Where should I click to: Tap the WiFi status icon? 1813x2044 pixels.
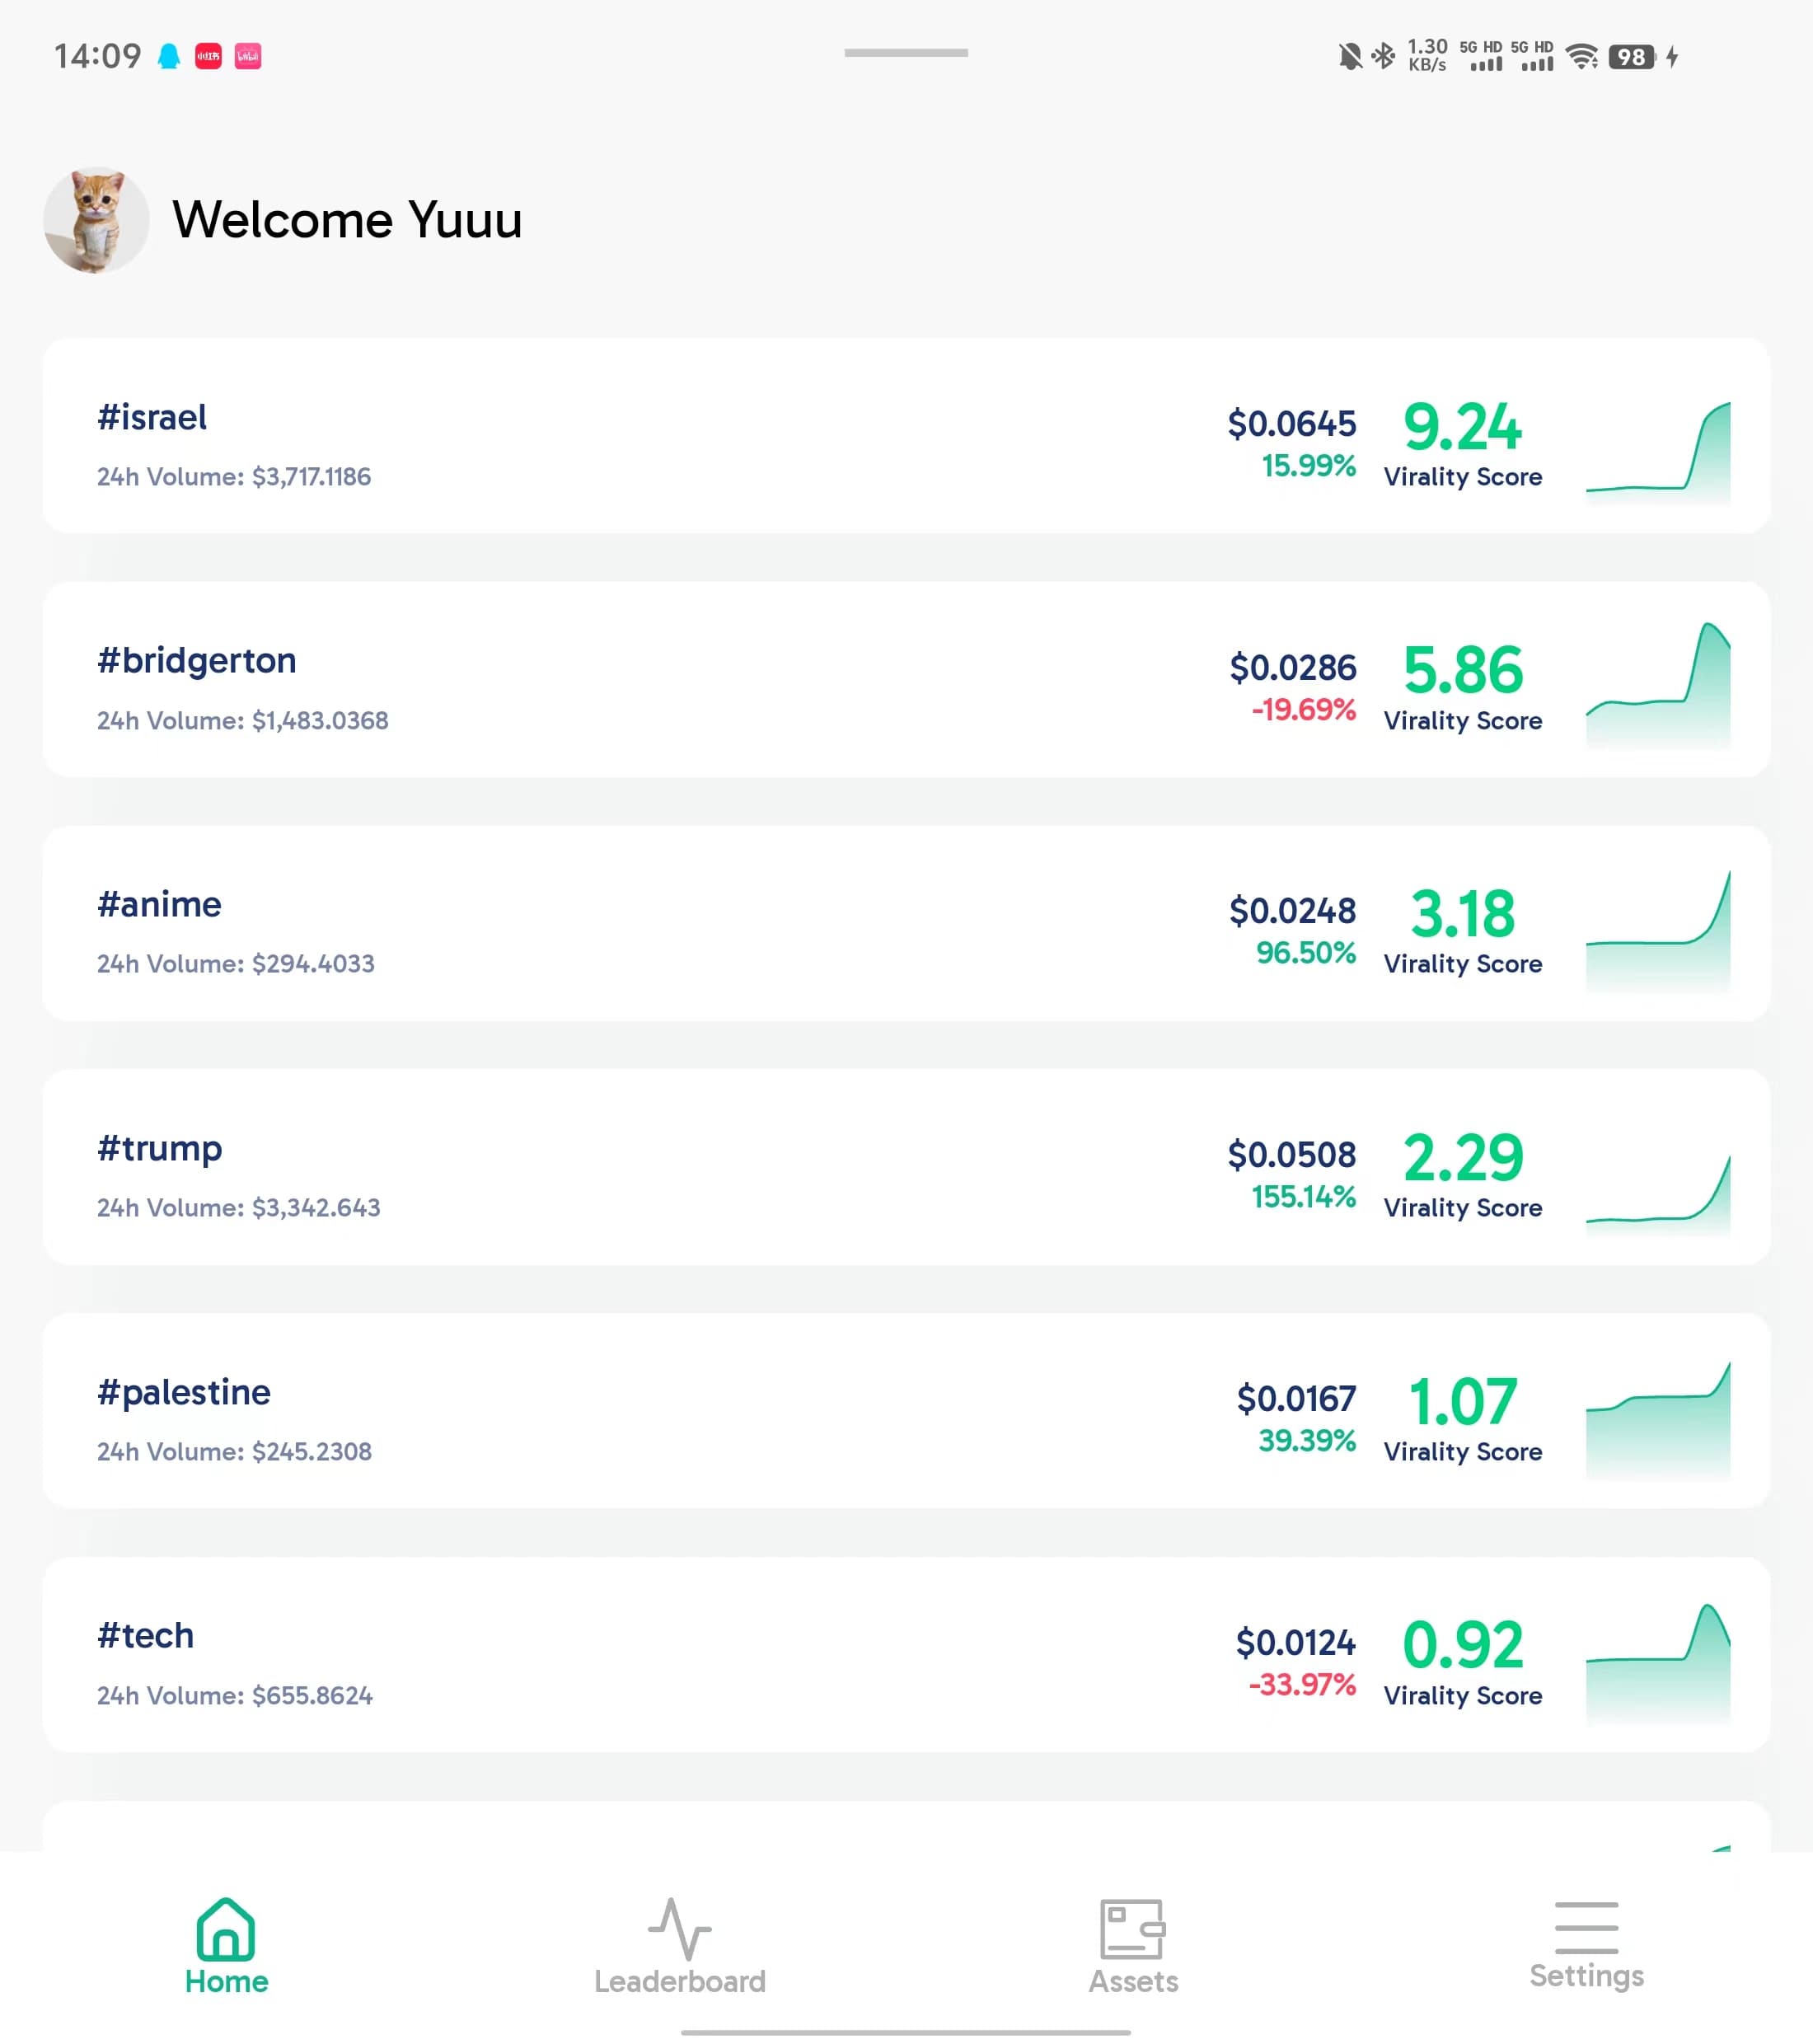pos(1582,56)
